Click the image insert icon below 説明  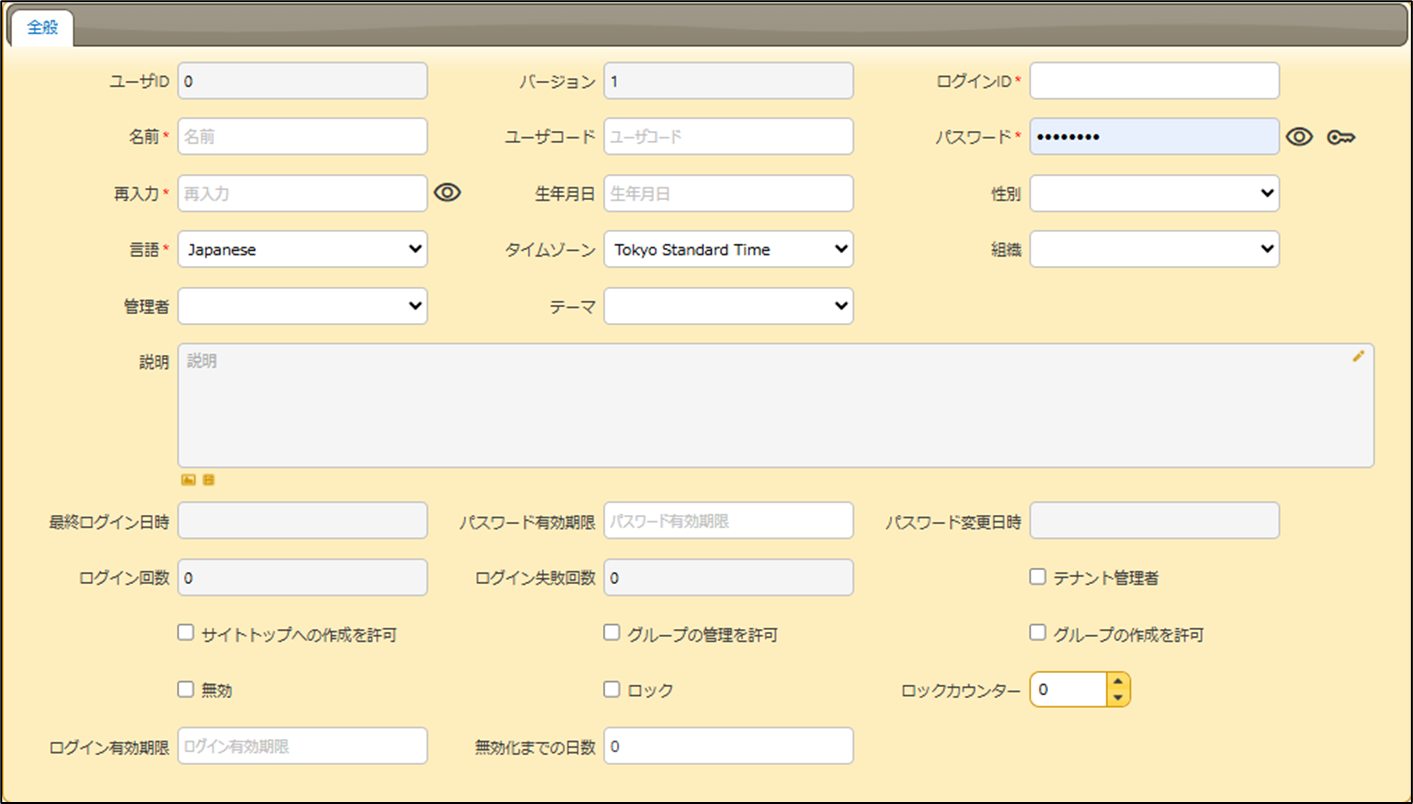[188, 480]
